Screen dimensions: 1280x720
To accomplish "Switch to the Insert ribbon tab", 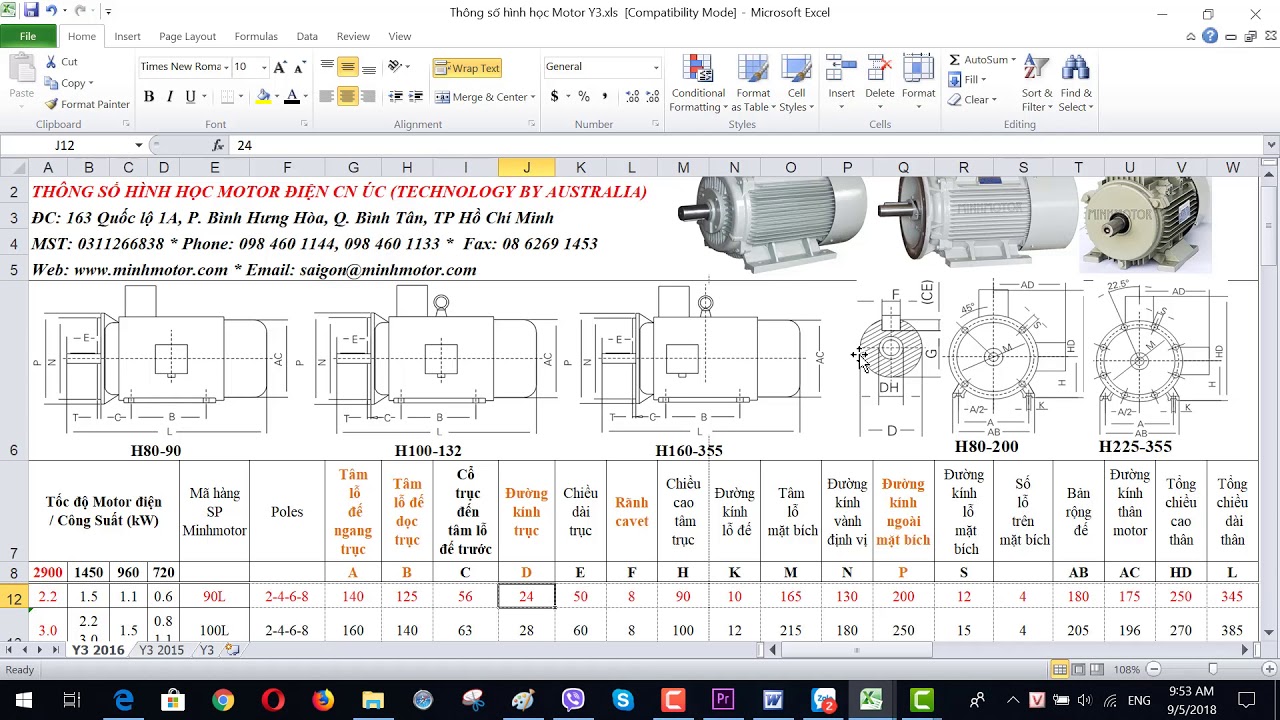I will click(x=127, y=36).
